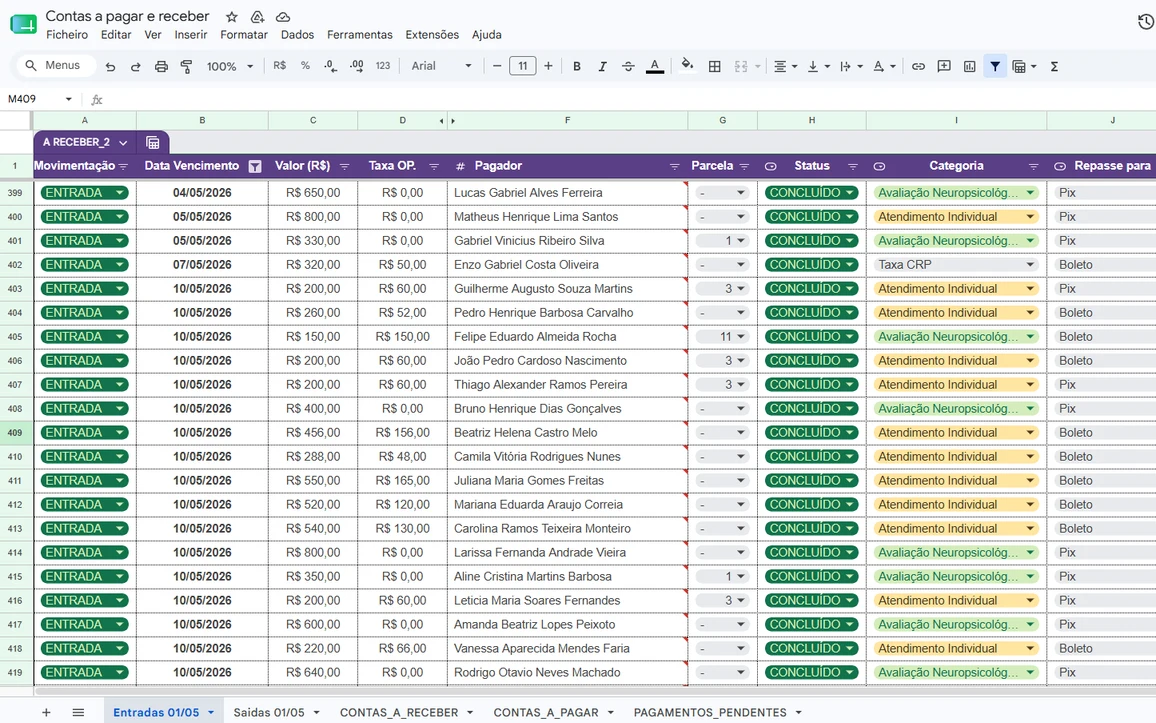This screenshot has height=723, width=1156.
Task: Click the functions sigma icon
Action: pos(1054,66)
